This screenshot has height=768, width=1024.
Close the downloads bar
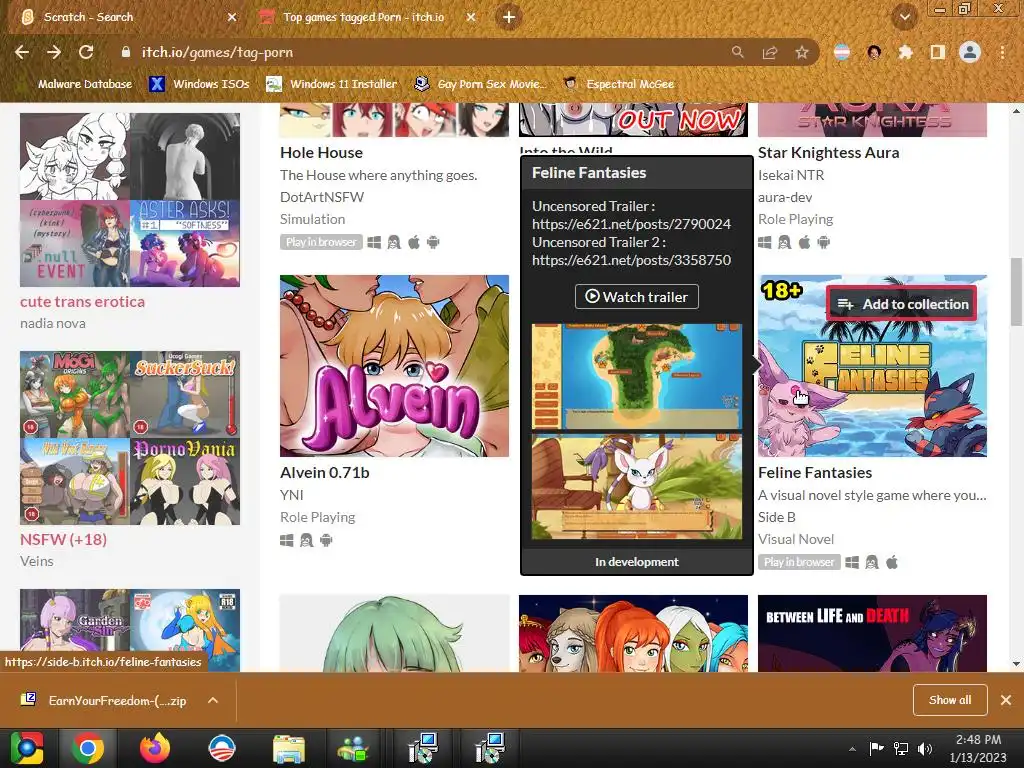[1006, 700]
